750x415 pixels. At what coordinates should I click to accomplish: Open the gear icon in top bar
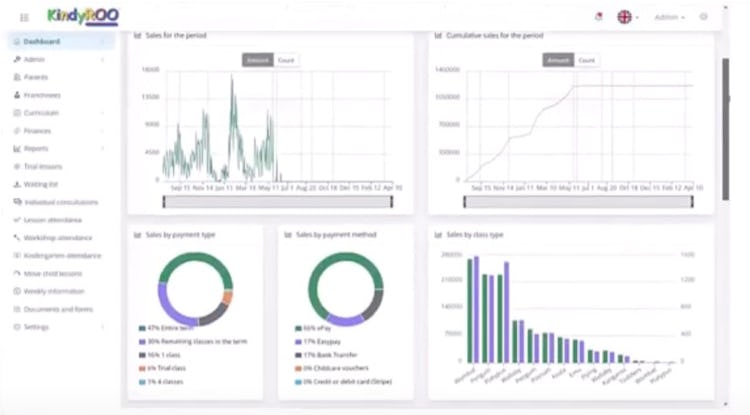[704, 17]
